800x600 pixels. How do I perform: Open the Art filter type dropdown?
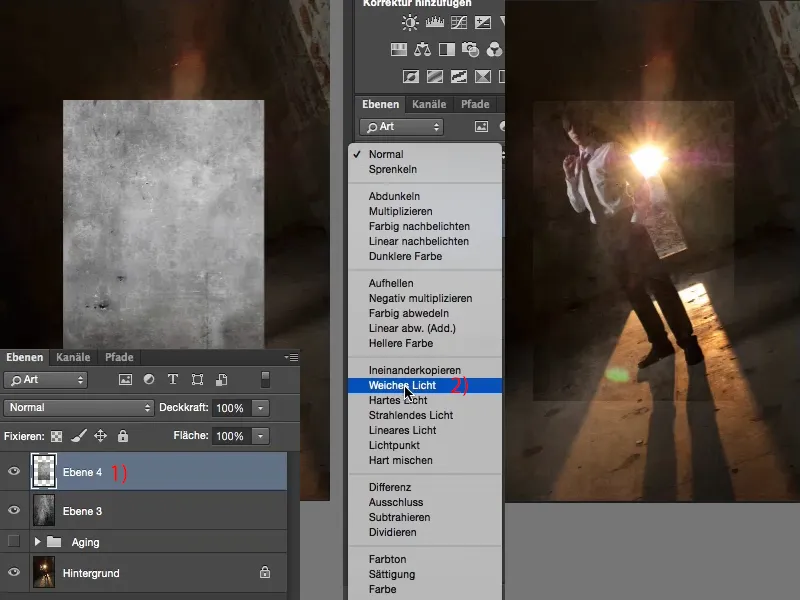[x=45, y=380]
